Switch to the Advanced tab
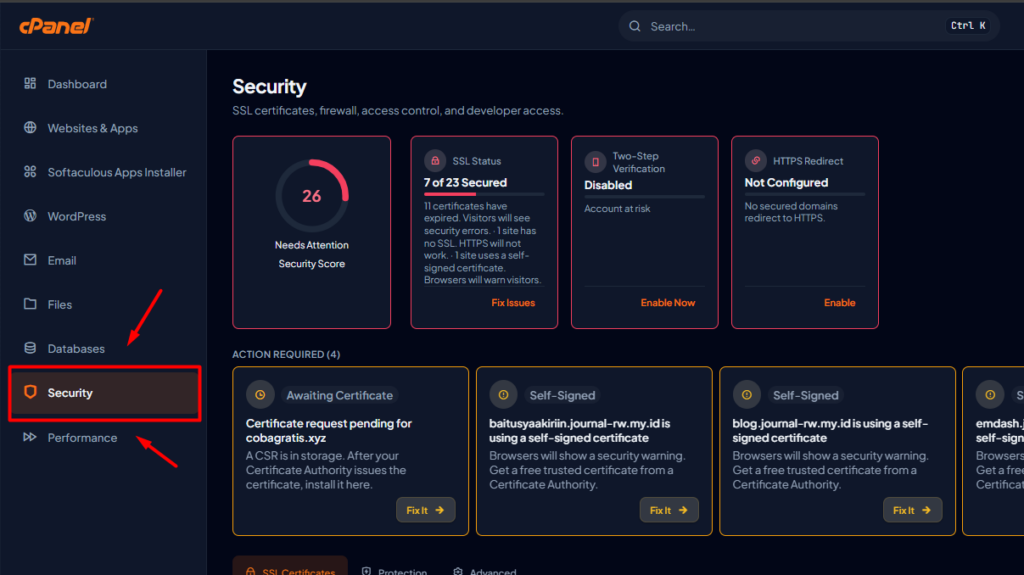 coord(485,570)
